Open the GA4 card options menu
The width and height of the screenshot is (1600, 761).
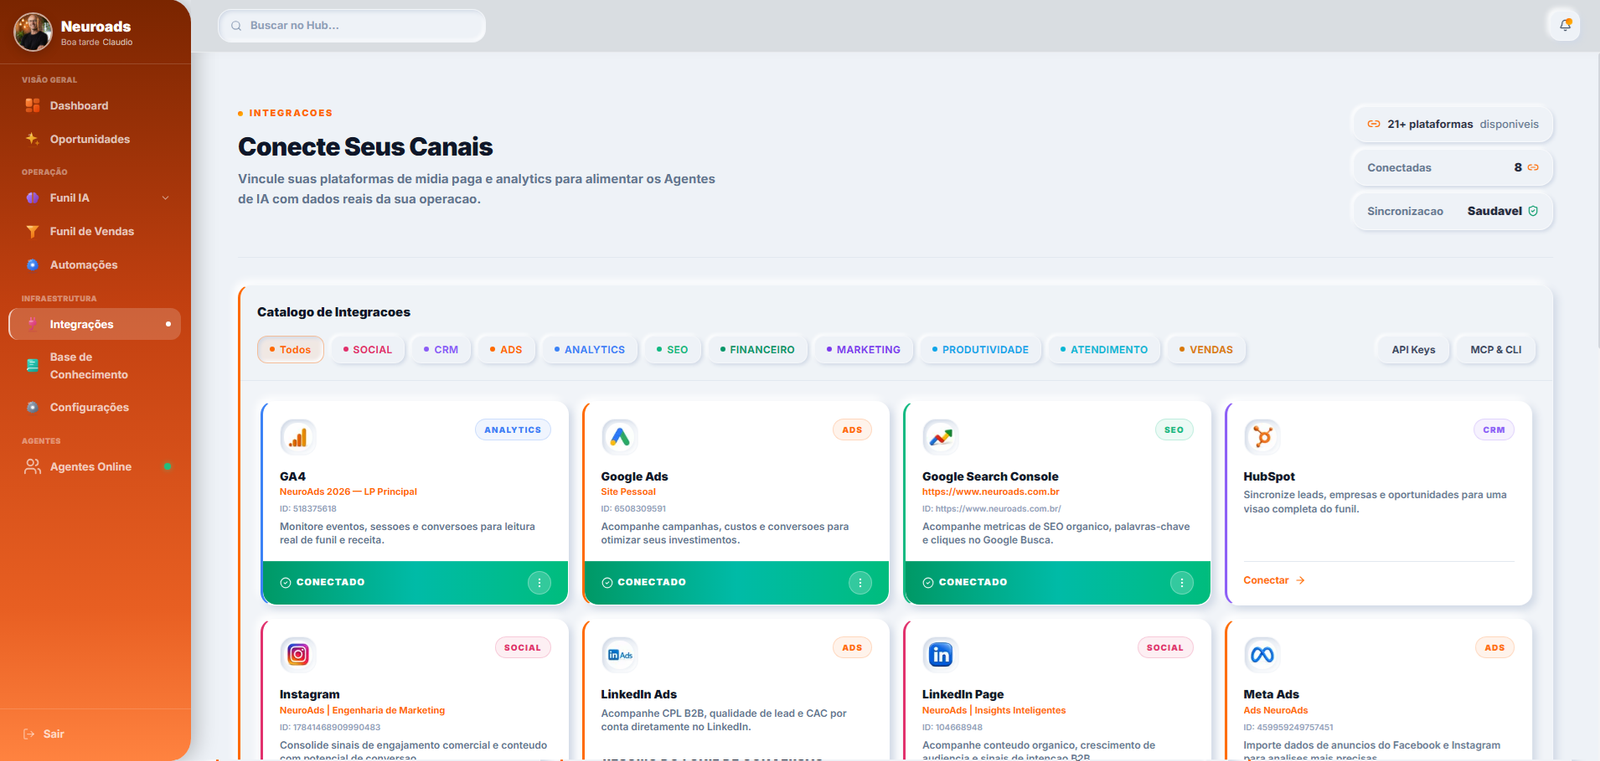coord(539,583)
